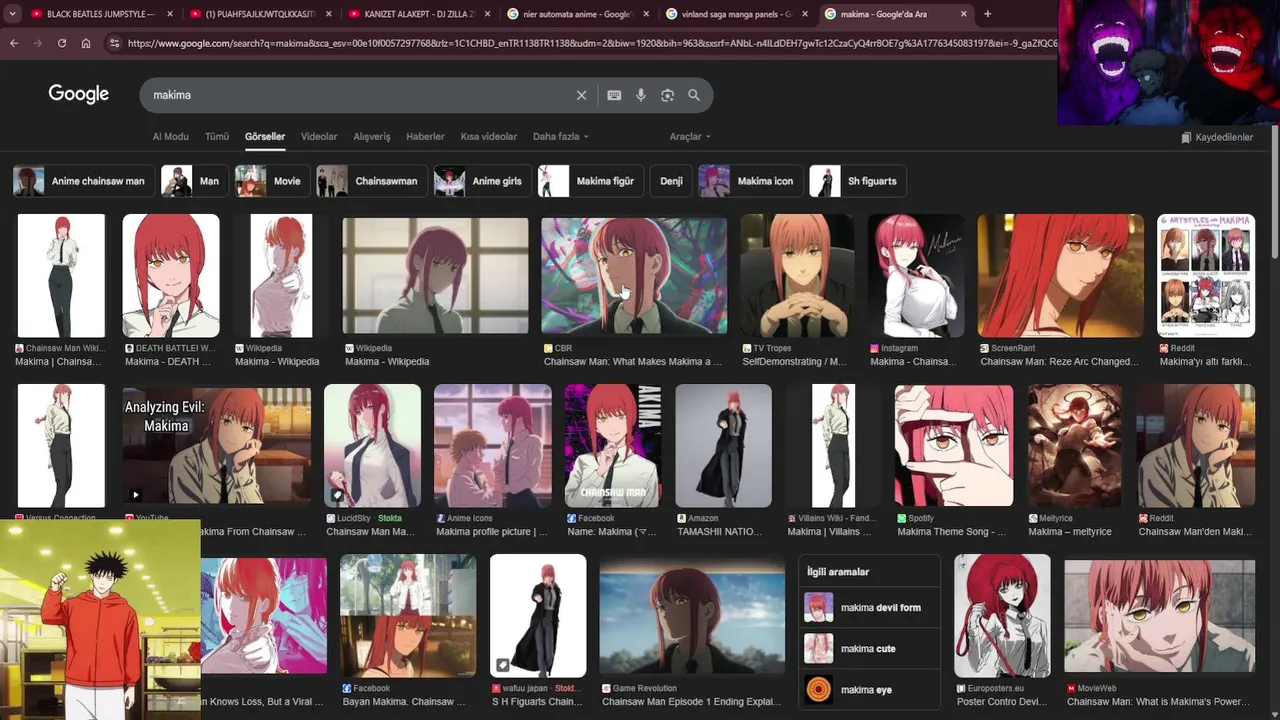Open the Kaydedilenler saved items
The height and width of the screenshot is (720, 1280).
click(1217, 137)
